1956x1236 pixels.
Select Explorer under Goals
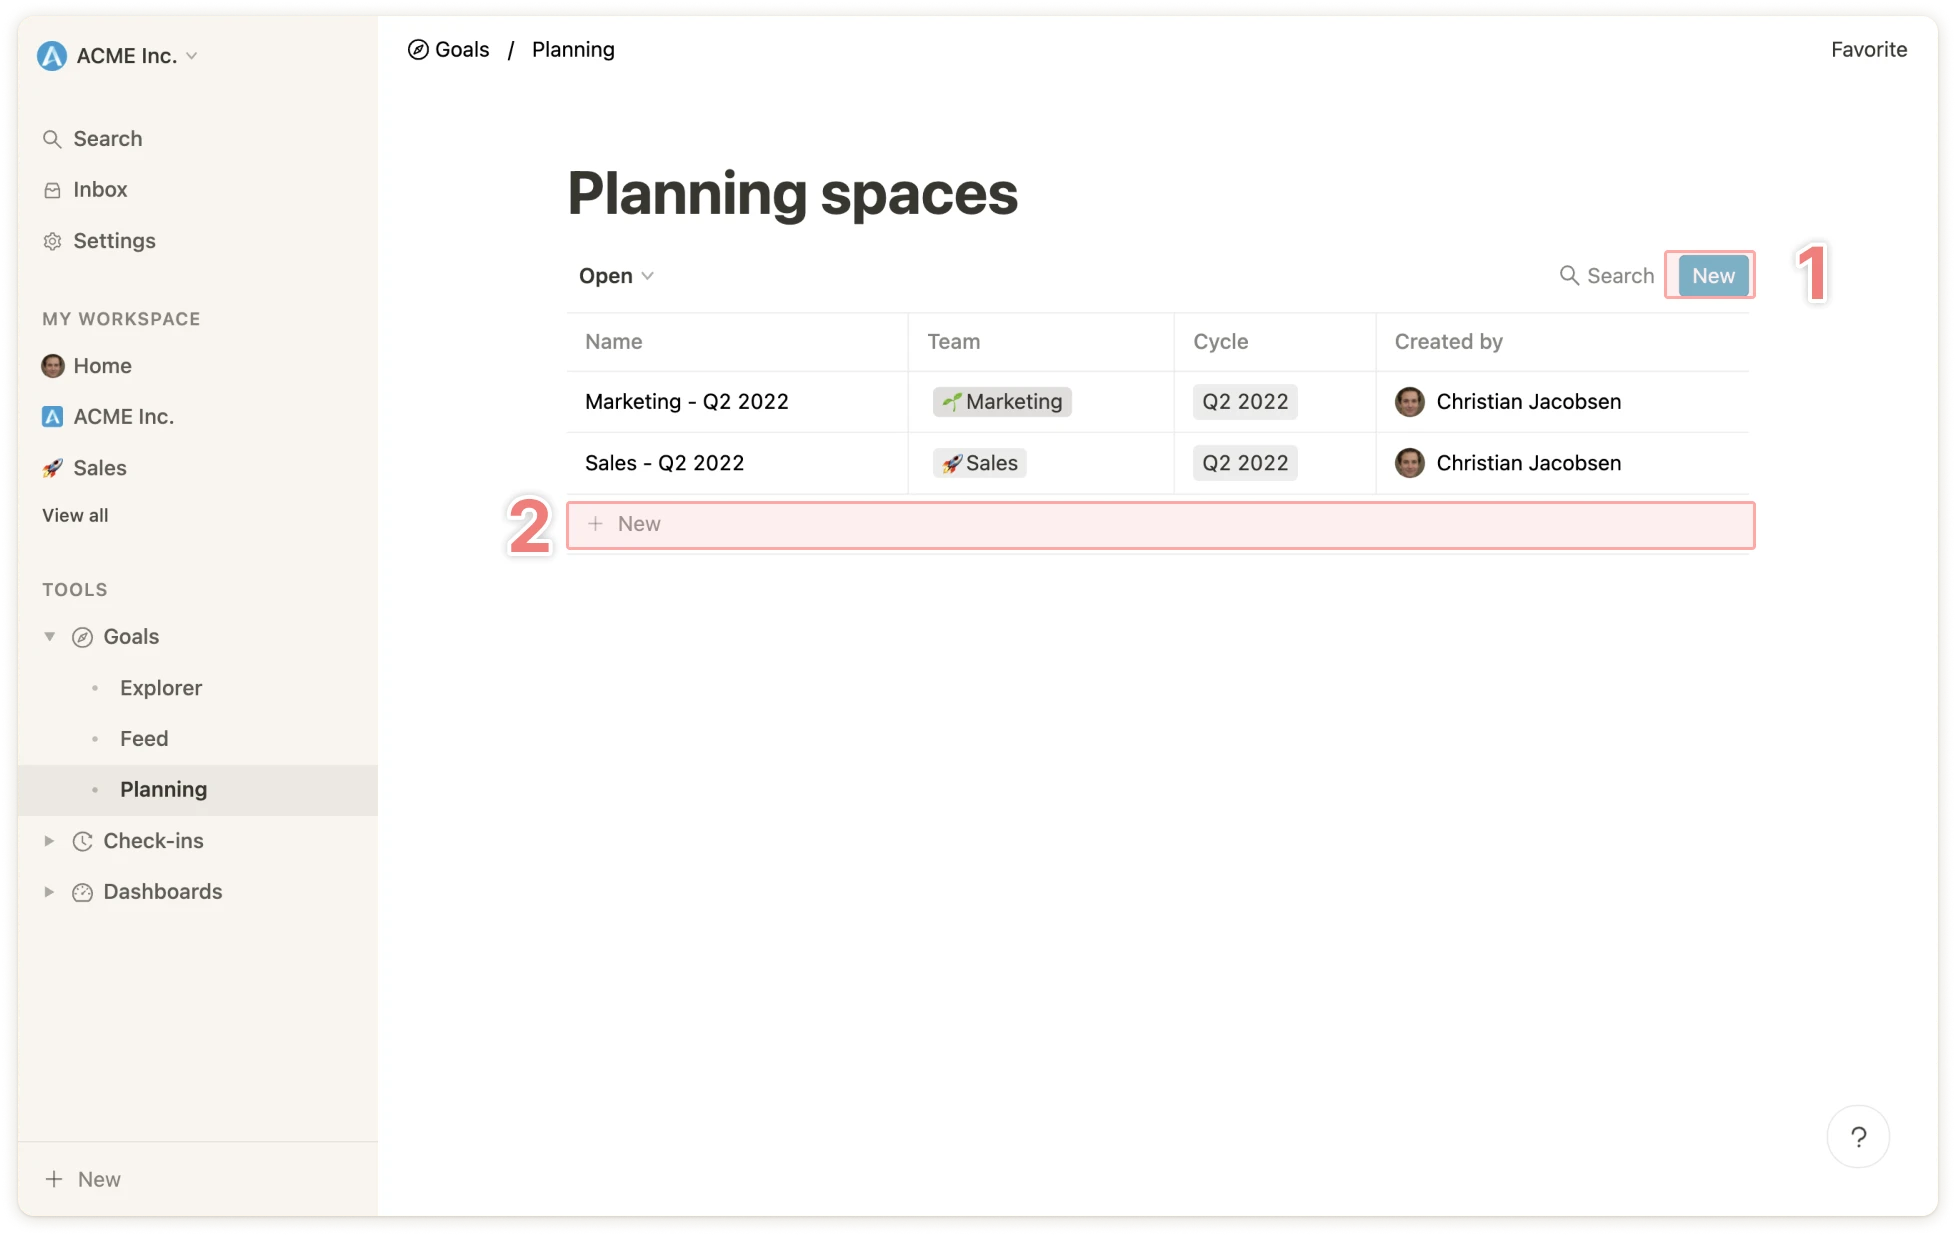pyautogui.click(x=161, y=688)
